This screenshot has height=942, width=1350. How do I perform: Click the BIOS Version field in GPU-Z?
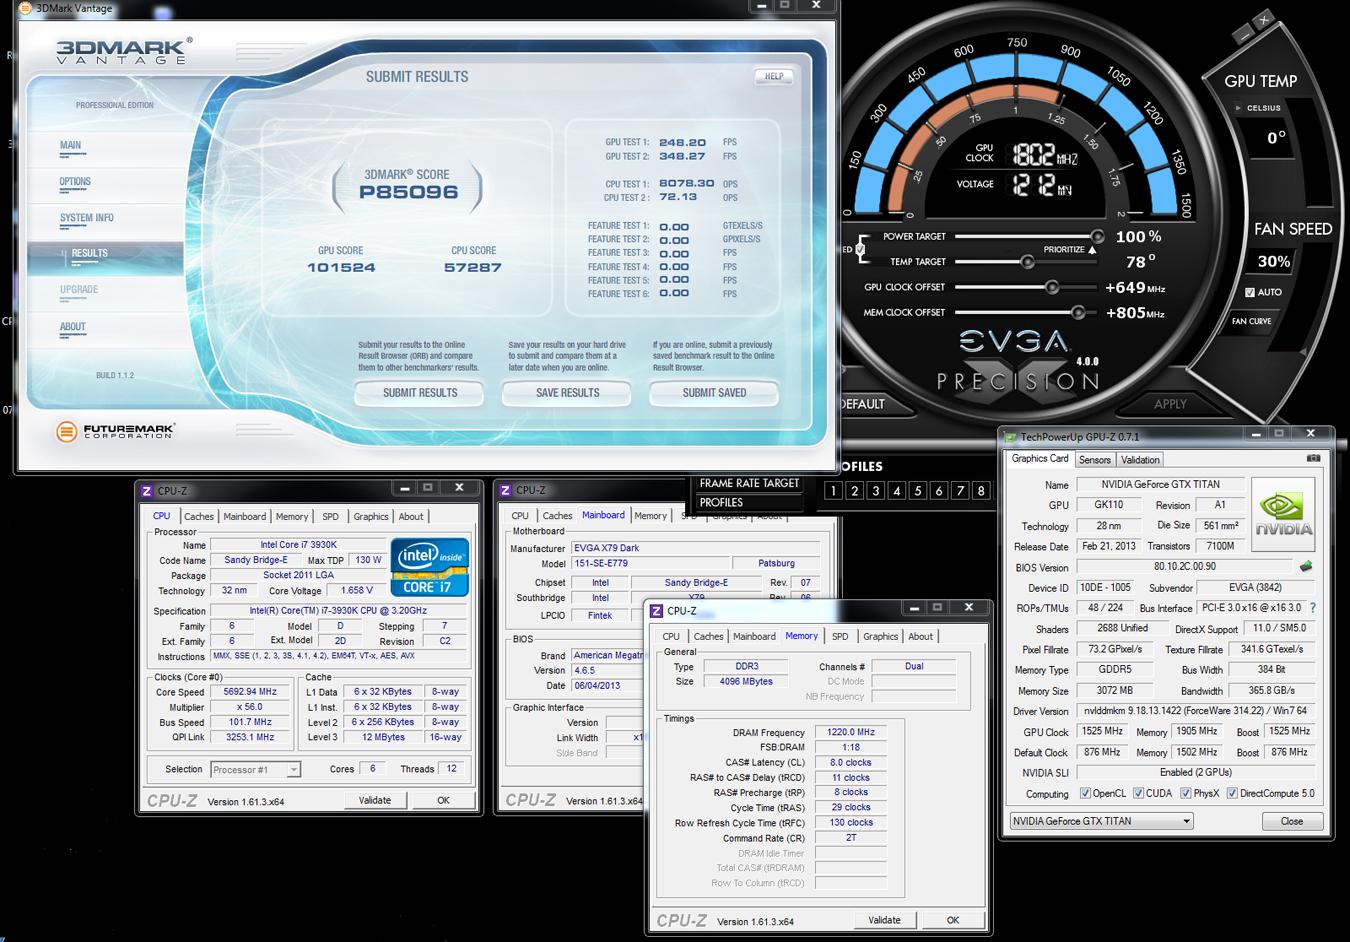[x=1185, y=567]
